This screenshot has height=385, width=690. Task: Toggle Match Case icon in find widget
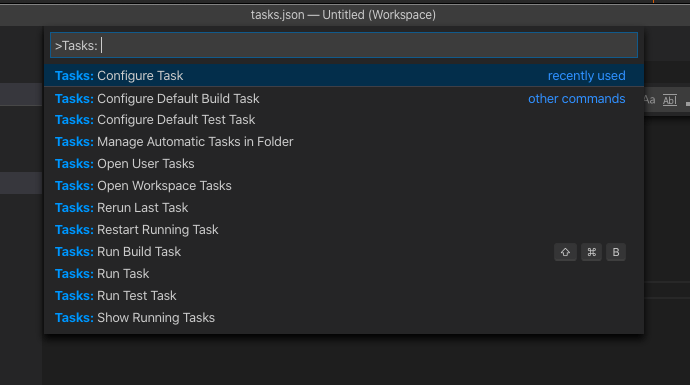(x=650, y=100)
